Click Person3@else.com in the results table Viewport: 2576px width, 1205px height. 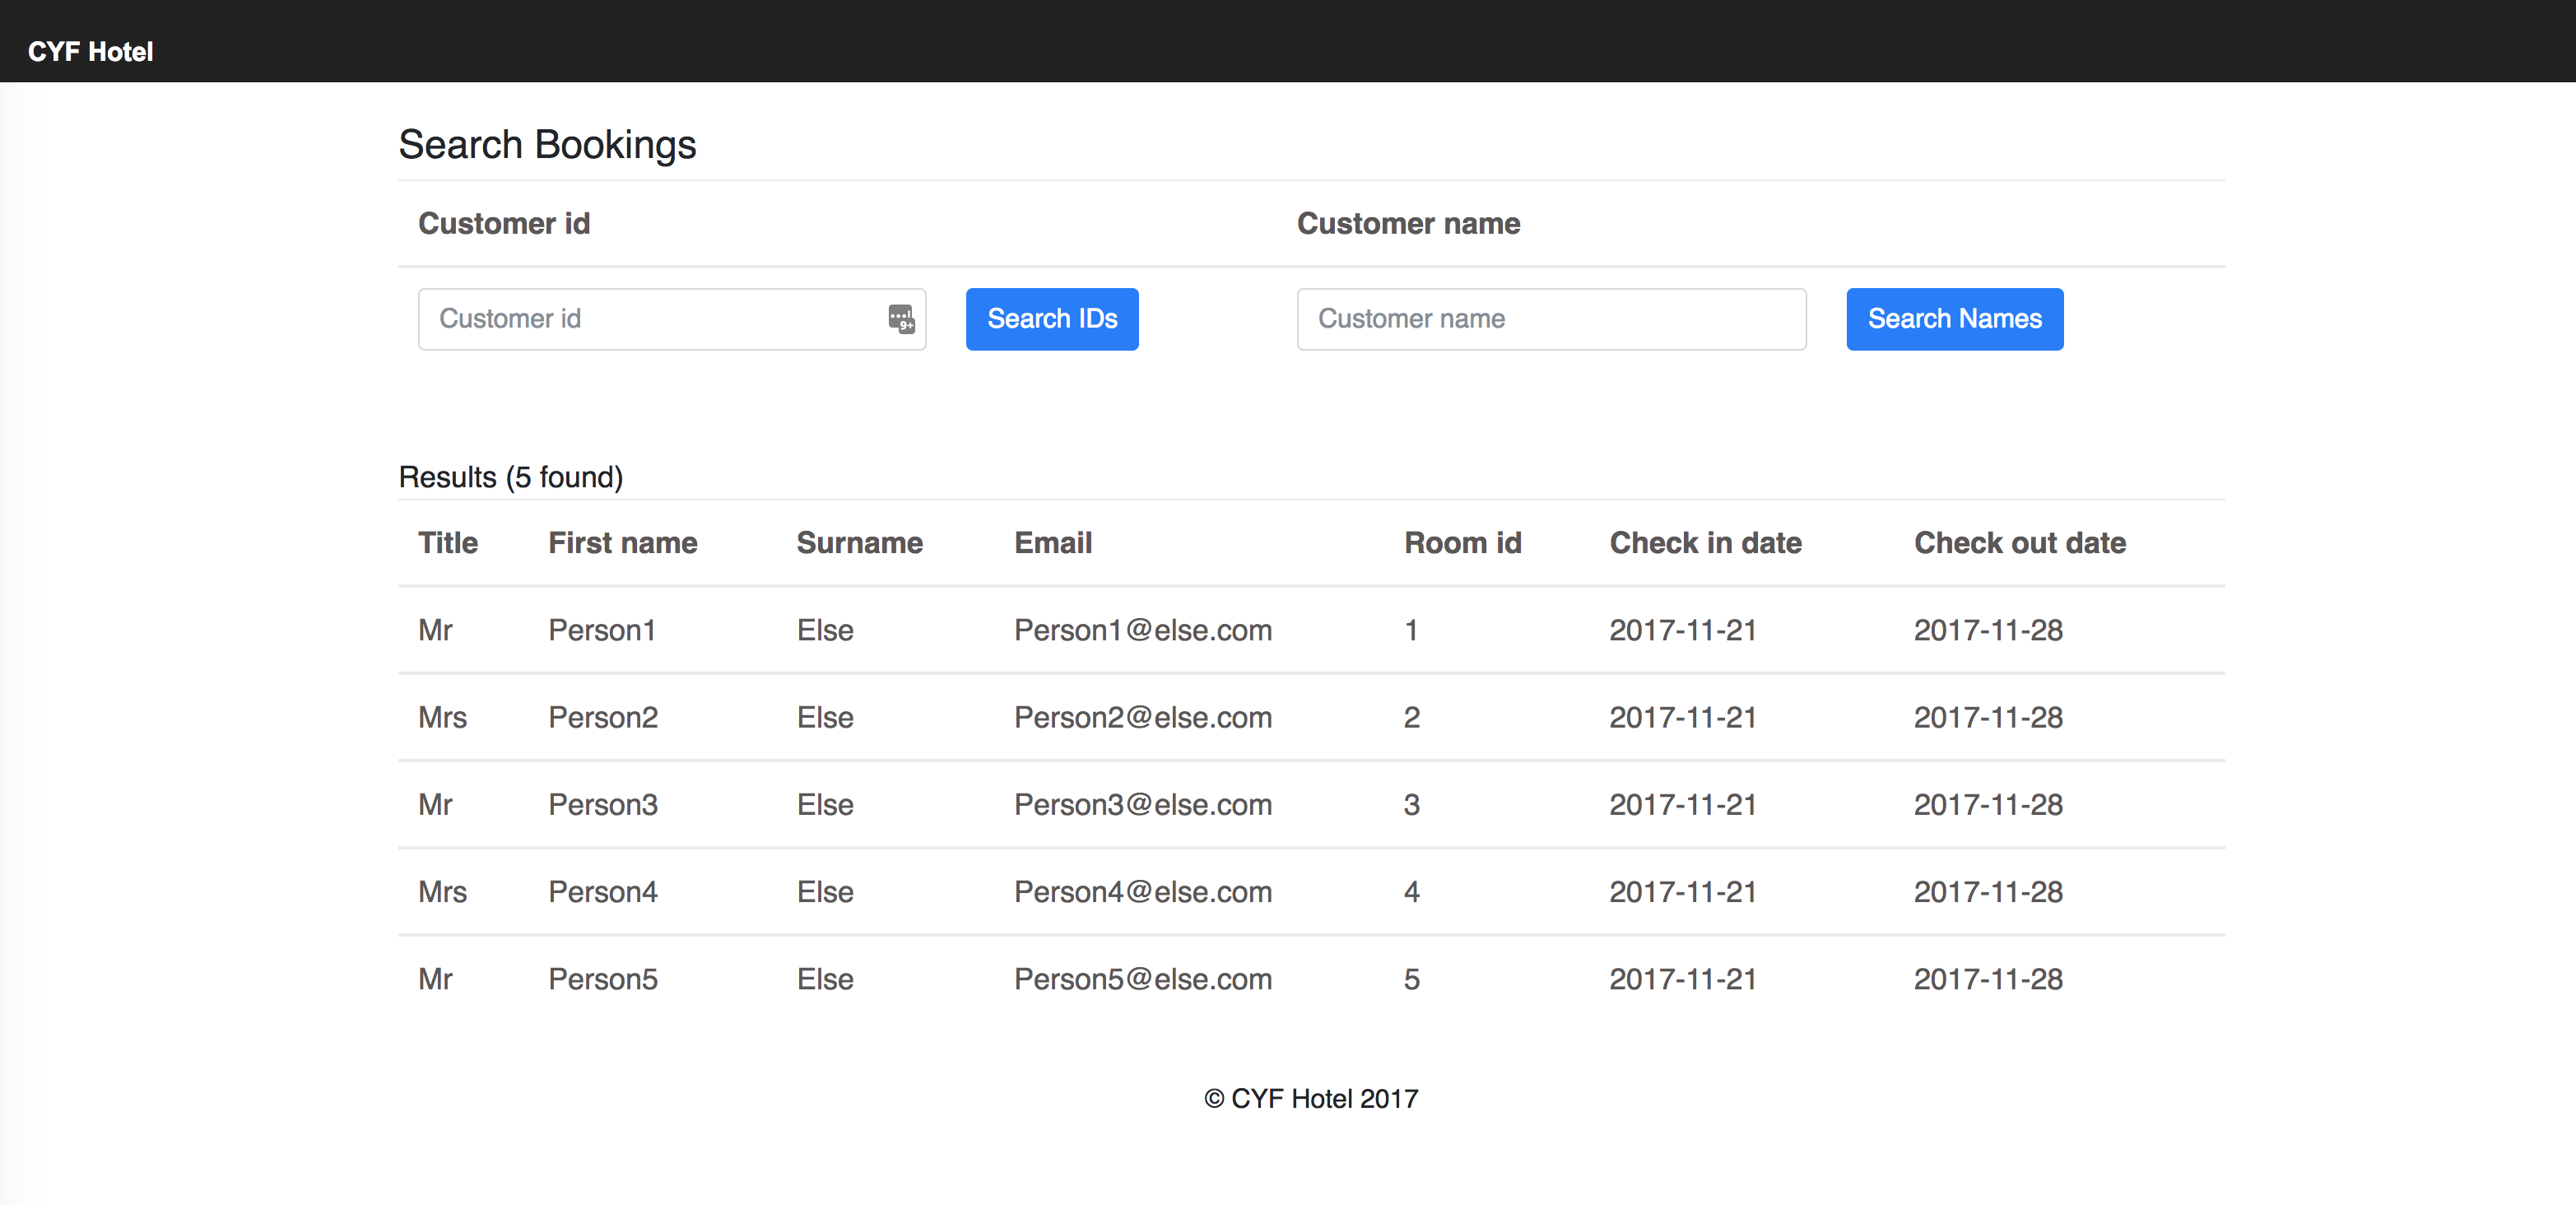[1142, 804]
